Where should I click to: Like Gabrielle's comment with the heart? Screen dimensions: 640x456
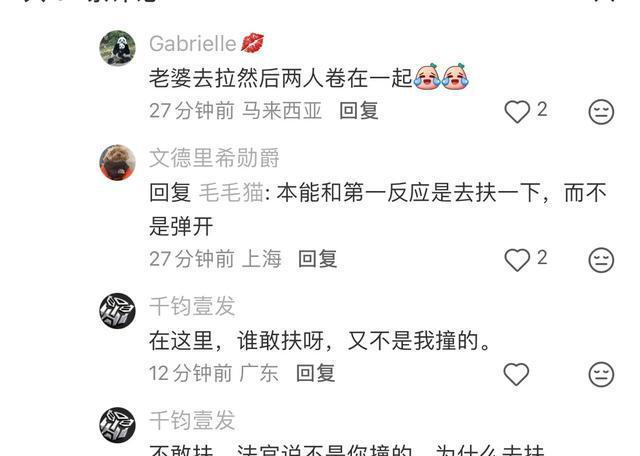click(517, 111)
